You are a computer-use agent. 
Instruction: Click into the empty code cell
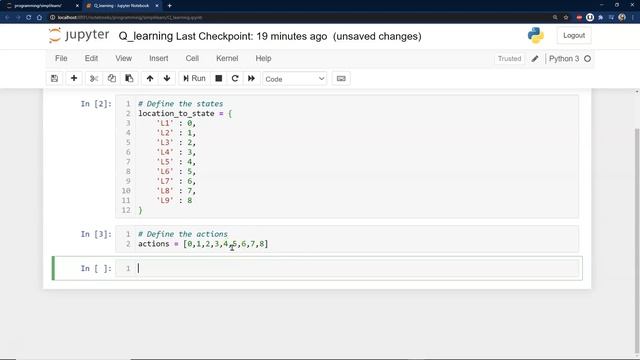(347, 268)
